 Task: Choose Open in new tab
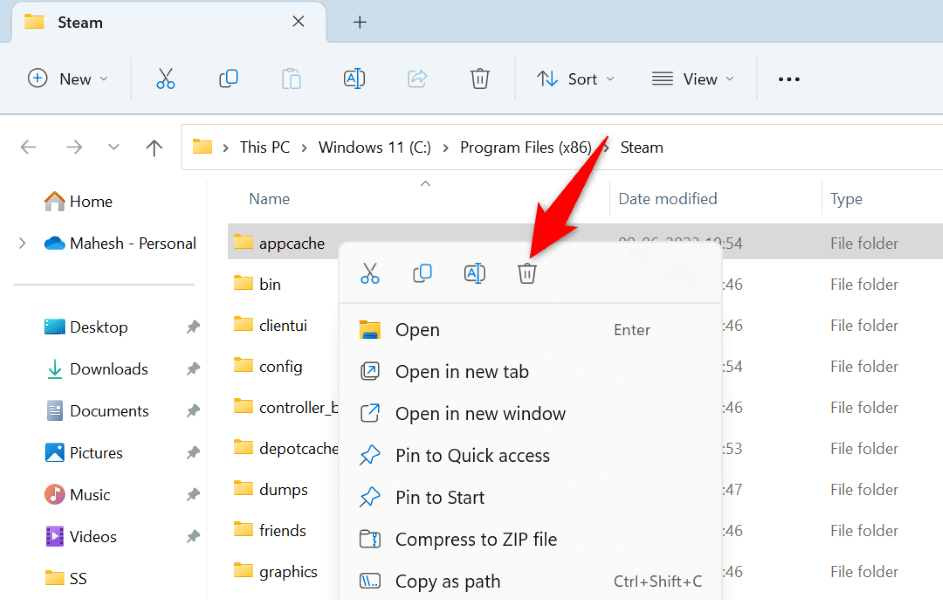pos(530,372)
